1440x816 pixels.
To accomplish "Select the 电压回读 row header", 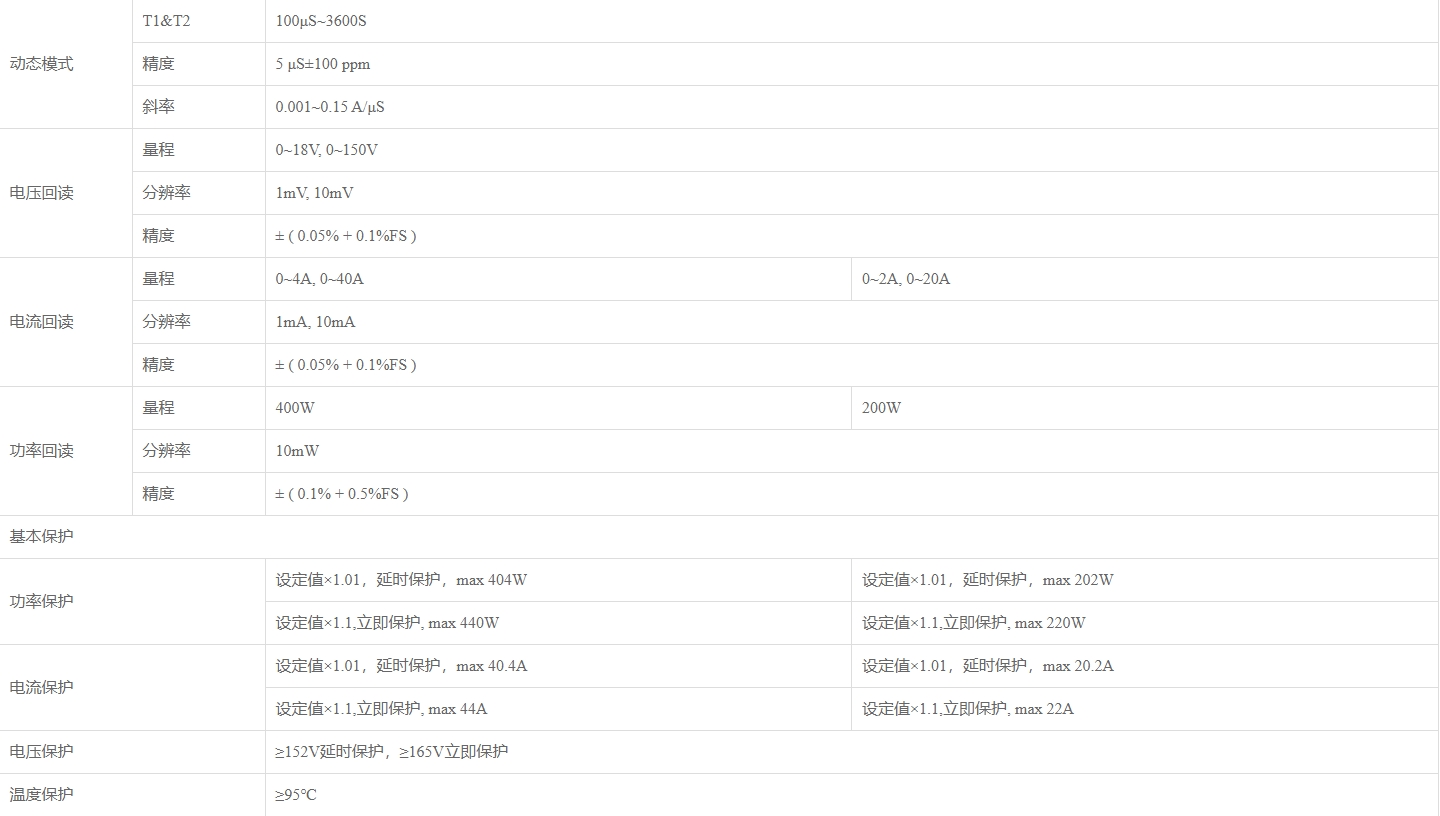I will (66, 193).
